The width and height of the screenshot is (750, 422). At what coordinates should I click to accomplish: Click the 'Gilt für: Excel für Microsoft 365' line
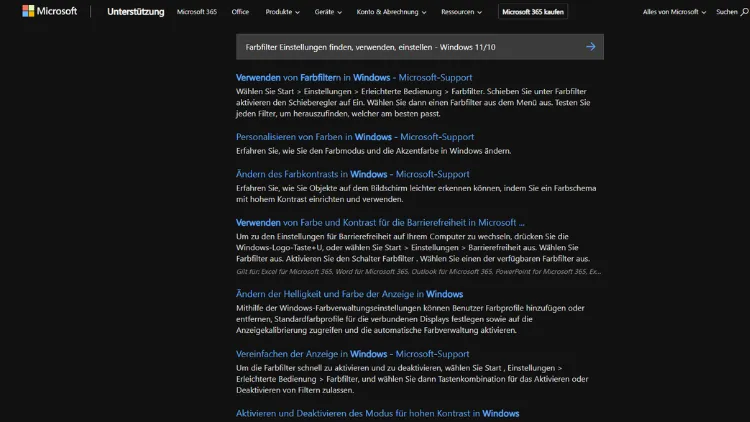(419, 271)
